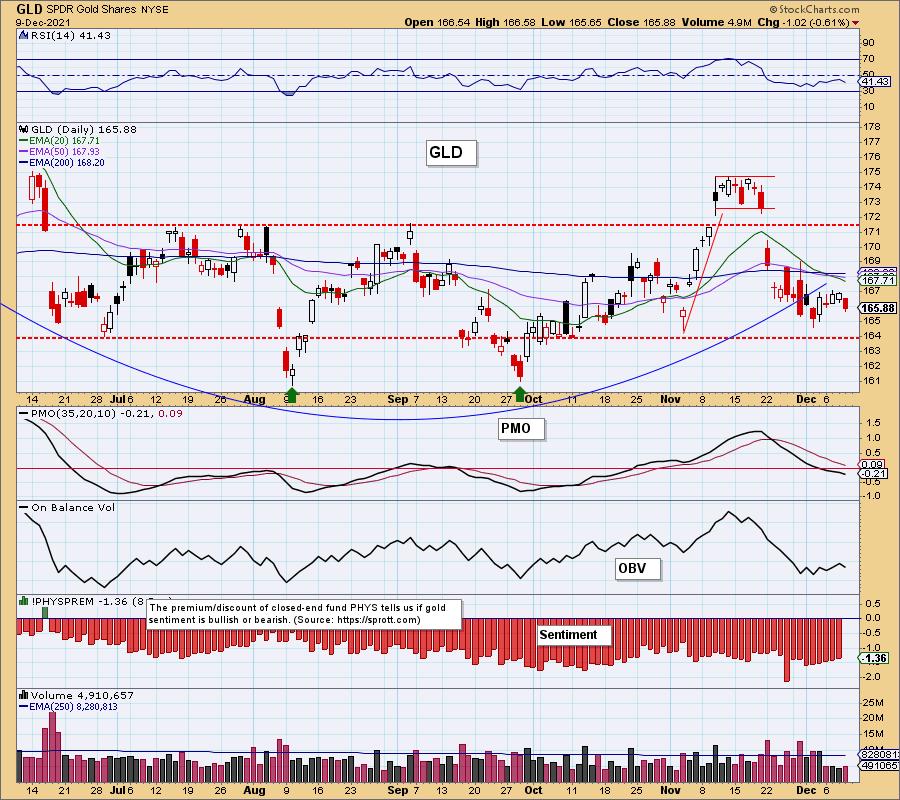Click the red down triangle beside Chg
900x800 pixels.
pos(856,23)
